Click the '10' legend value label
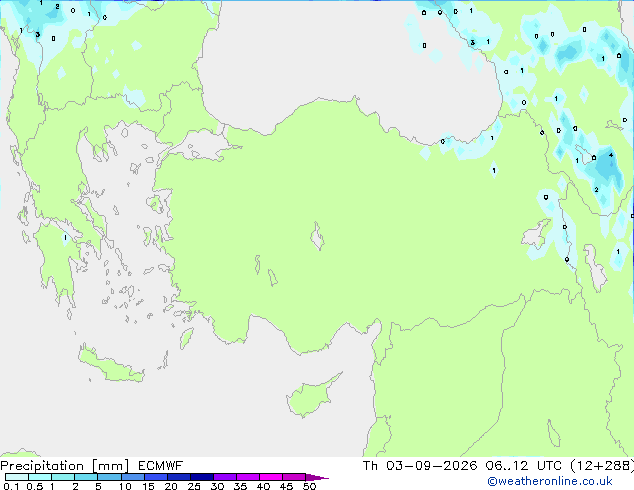The width and height of the screenshot is (634, 490). tap(125, 486)
